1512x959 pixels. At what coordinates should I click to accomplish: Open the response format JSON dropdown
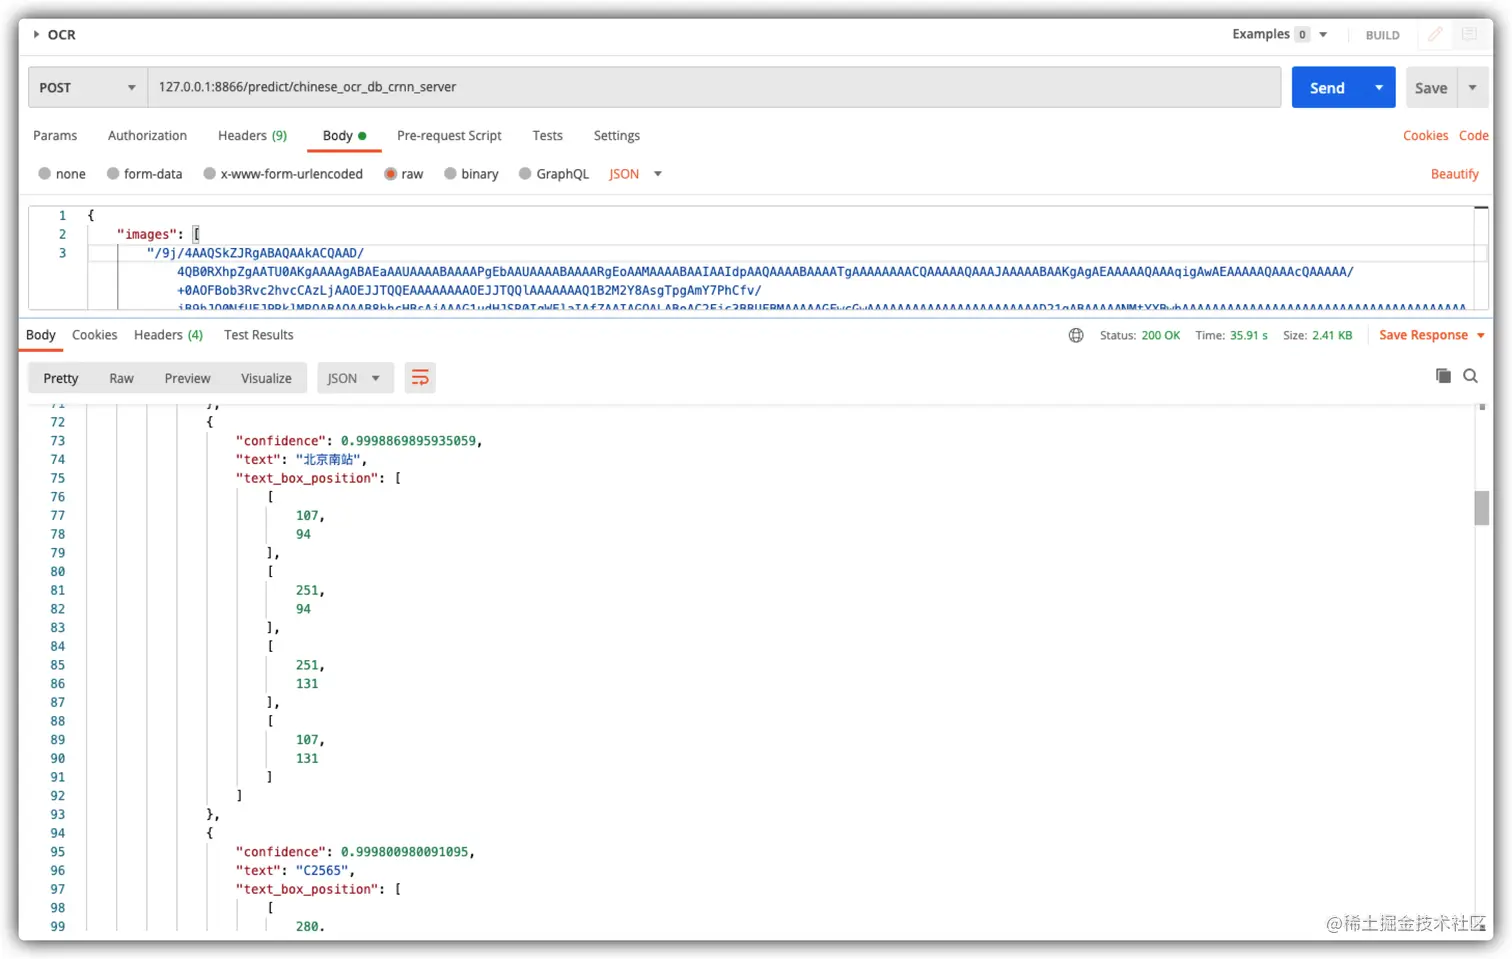coord(355,378)
